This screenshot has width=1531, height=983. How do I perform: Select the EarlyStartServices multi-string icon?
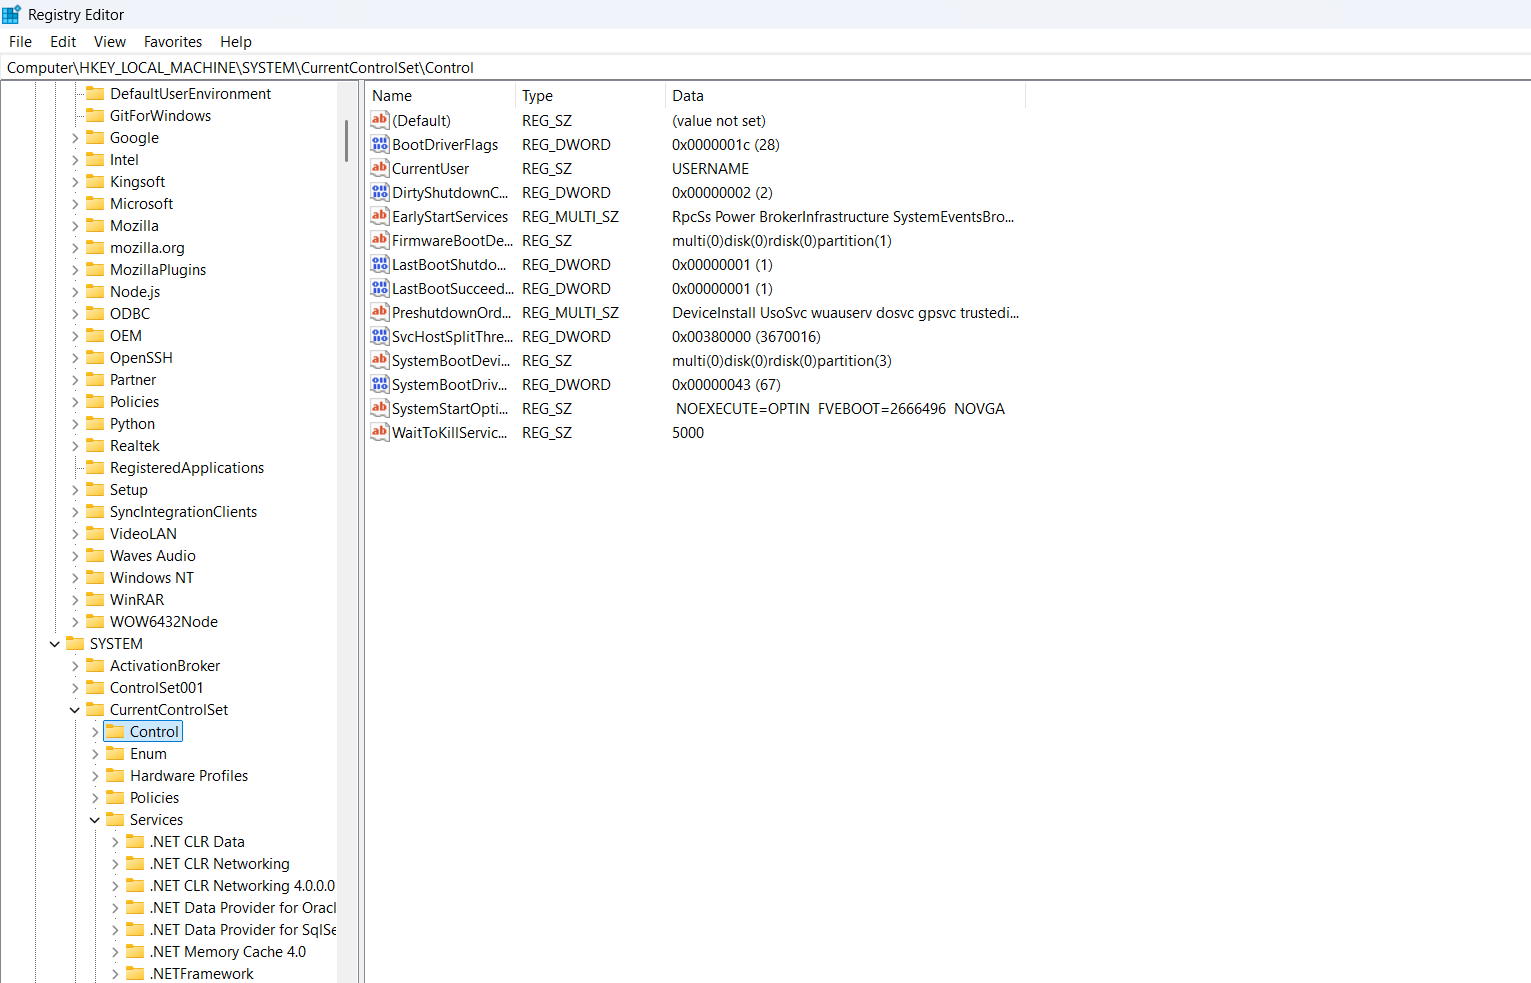[x=380, y=217]
